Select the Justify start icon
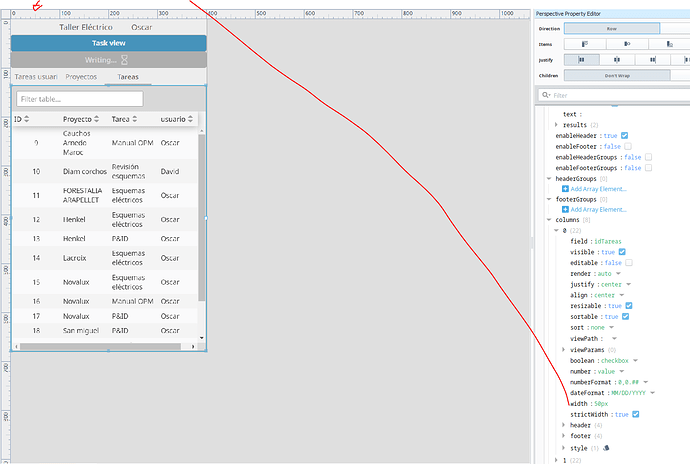 (581, 60)
